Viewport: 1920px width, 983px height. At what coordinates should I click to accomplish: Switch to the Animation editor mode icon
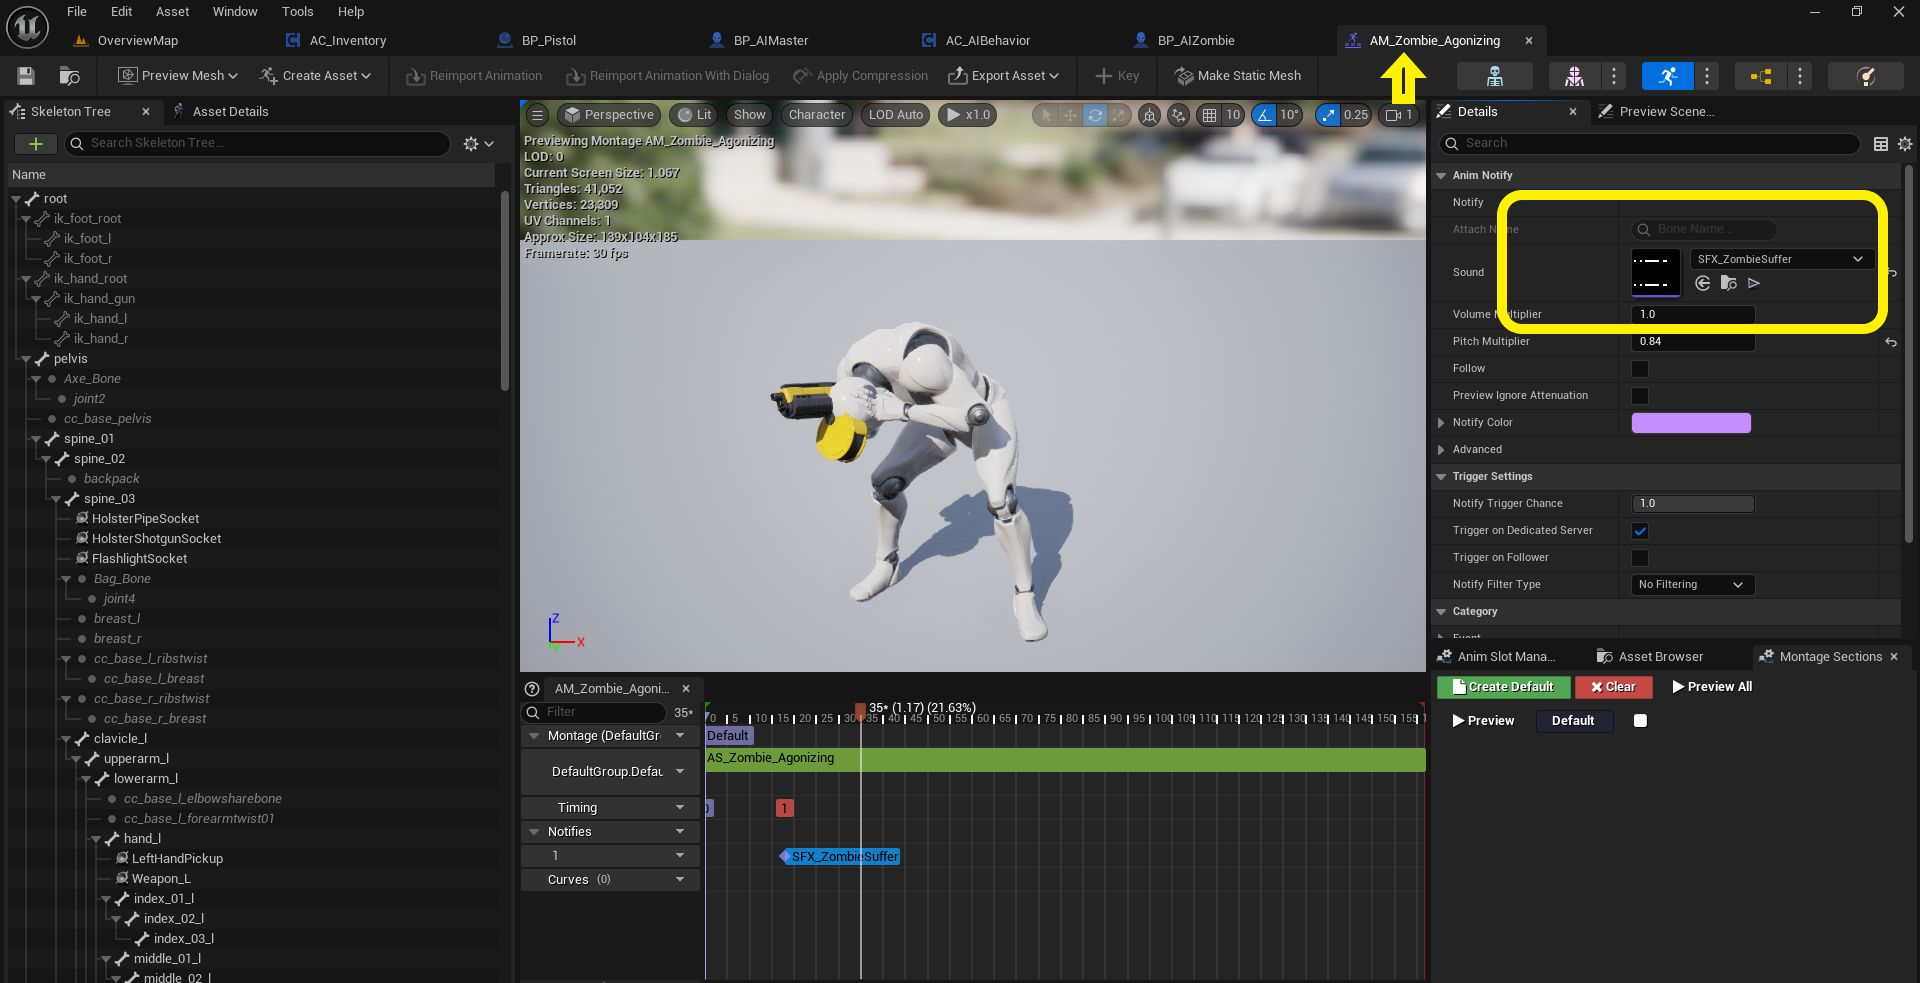[x=1667, y=76]
